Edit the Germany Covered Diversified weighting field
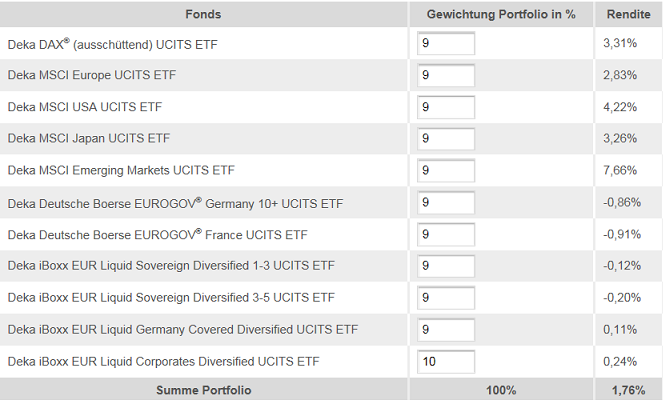This screenshot has height=404, width=664. [446, 329]
